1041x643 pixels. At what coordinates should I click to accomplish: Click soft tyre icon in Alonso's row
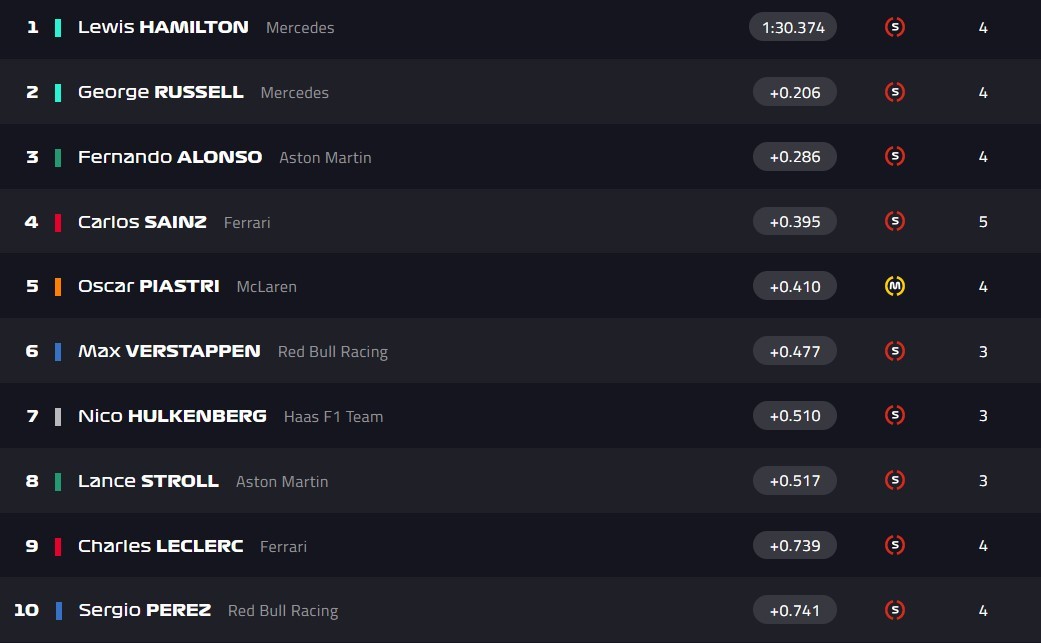click(x=895, y=156)
